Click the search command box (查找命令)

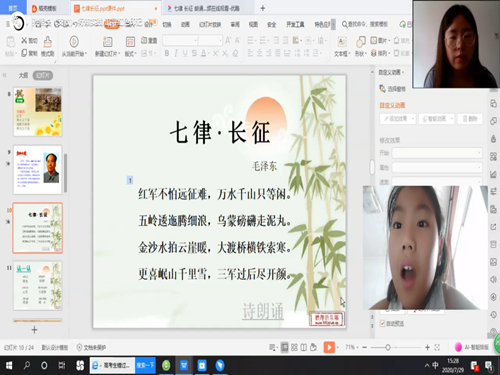[x=365, y=24]
